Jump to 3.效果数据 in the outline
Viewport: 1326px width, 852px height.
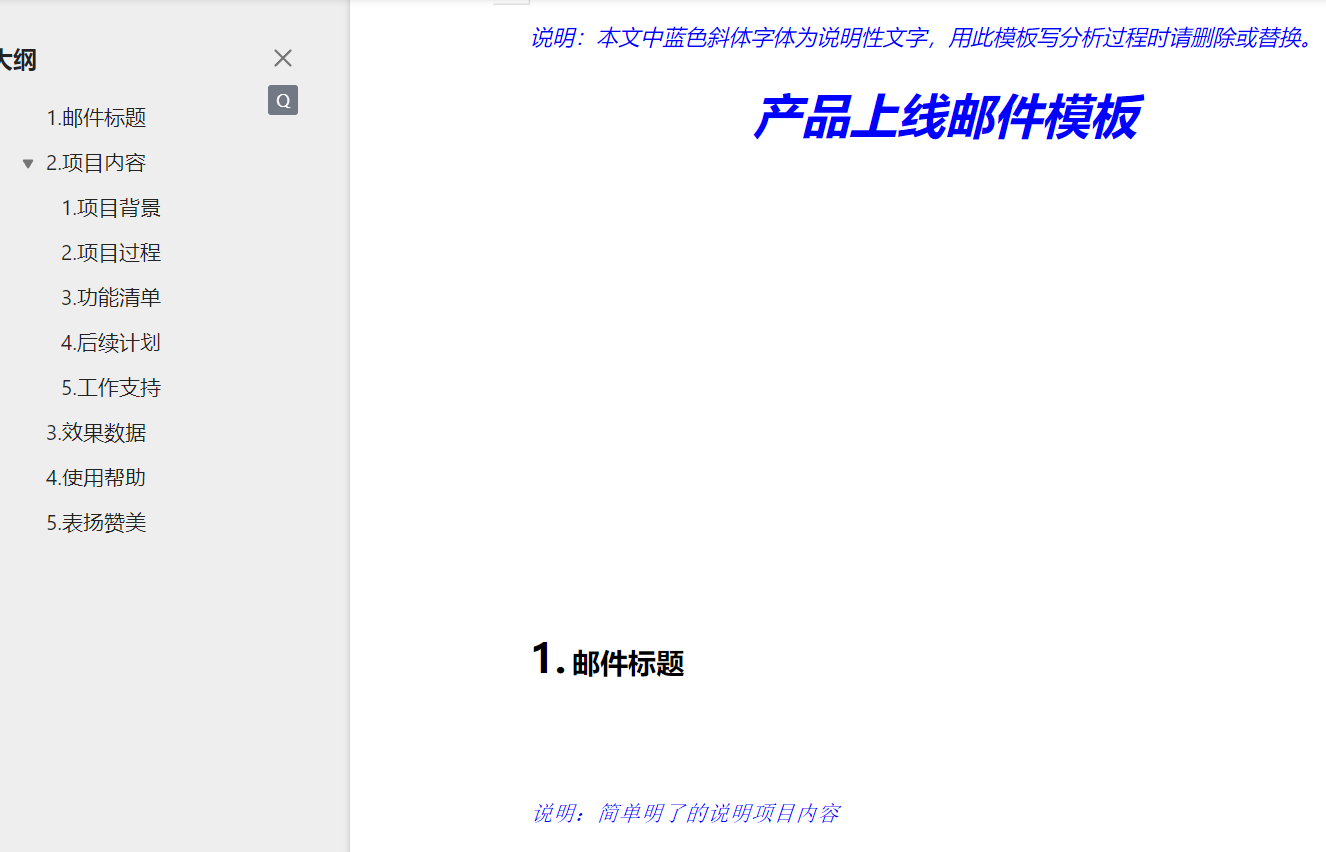[x=96, y=433]
